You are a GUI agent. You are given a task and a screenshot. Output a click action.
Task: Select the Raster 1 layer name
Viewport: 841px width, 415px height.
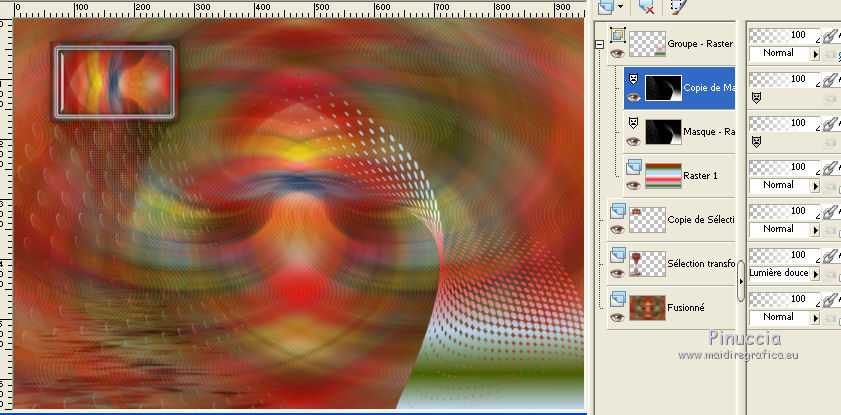point(700,176)
